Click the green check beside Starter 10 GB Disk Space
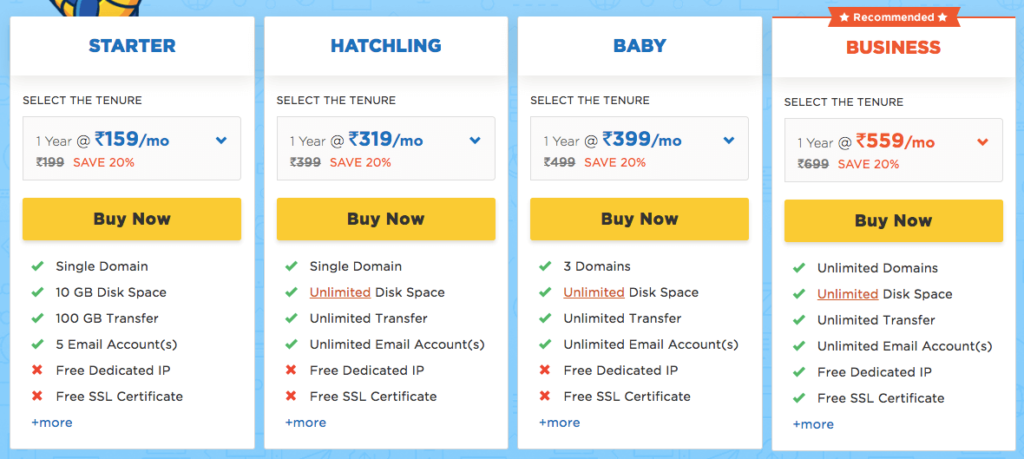Image resolution: width=1024 pixels, height=459 pixels. click(x=37, y=292)
